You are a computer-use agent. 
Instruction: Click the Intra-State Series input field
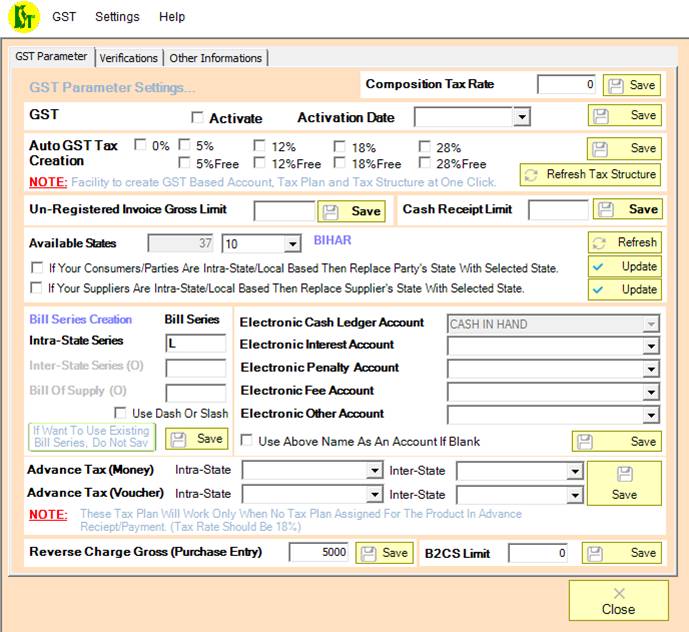tap(196, 344)
